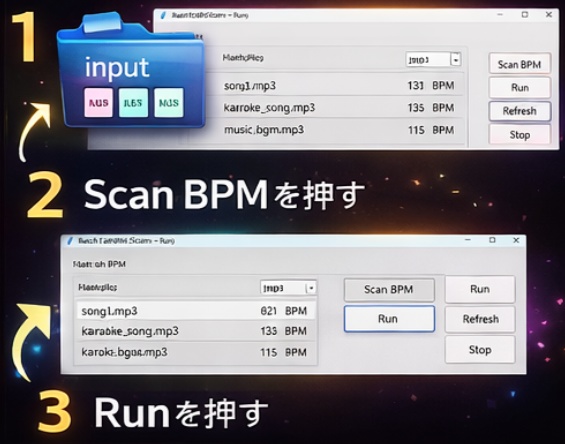The image size is (565, 444).
Task: Click the blue-outlined Run button under Scan BPM
Action: coord(389,319)
